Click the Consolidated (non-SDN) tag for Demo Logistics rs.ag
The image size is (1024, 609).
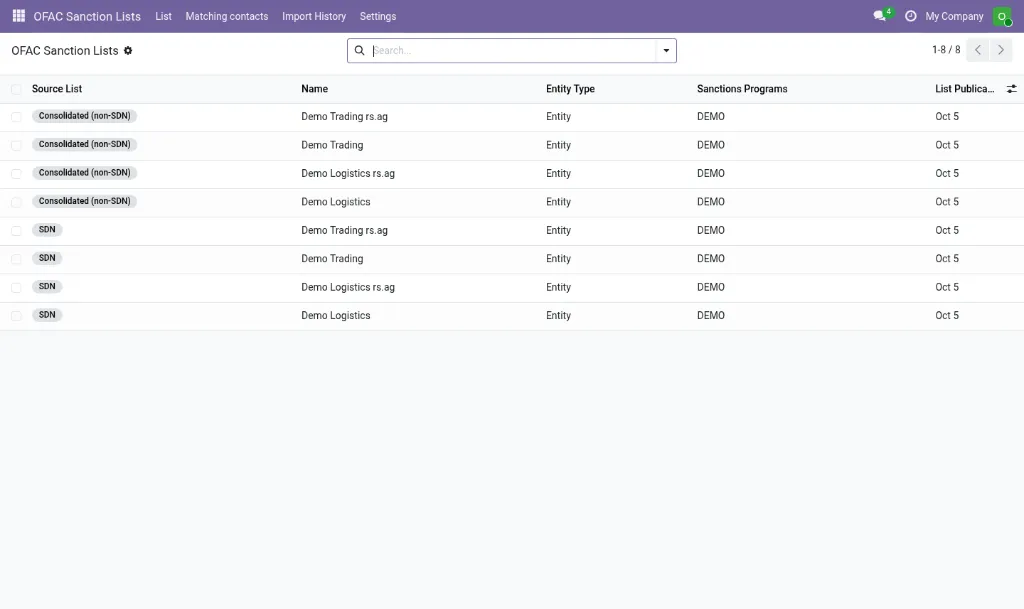pos(84,172)
